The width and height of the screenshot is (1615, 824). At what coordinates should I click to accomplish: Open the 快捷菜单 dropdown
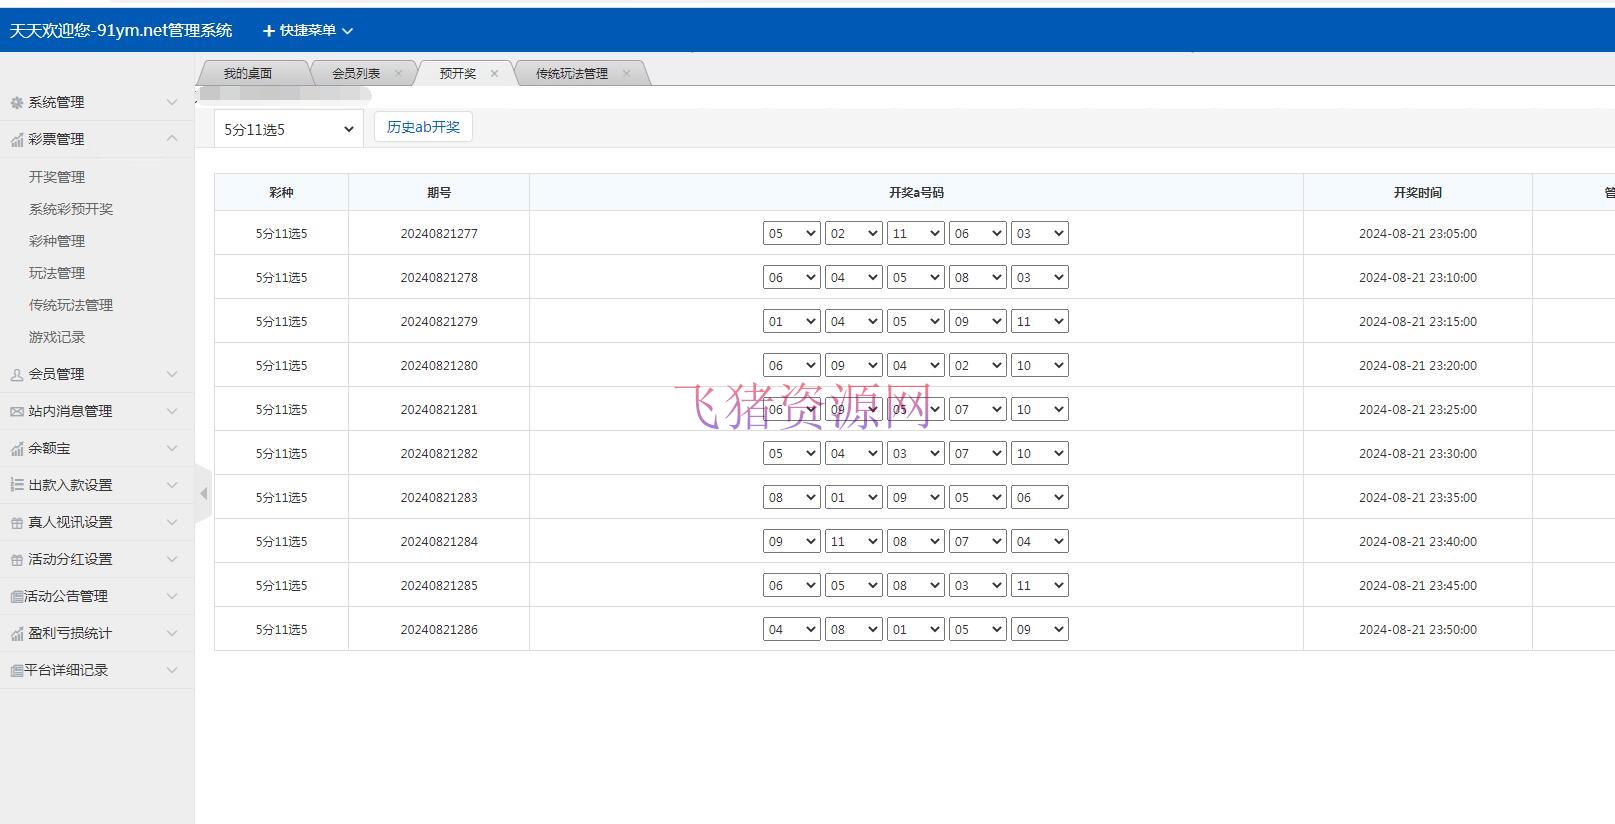point(308,31)
